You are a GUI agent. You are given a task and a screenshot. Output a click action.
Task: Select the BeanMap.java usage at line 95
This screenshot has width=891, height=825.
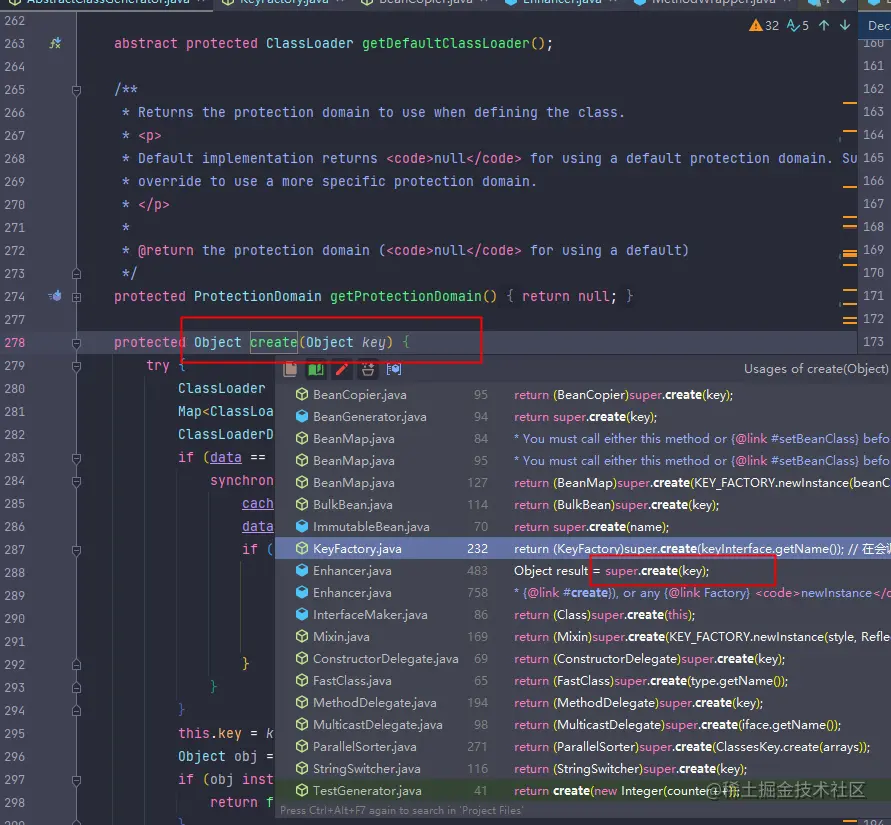[583, 461]
